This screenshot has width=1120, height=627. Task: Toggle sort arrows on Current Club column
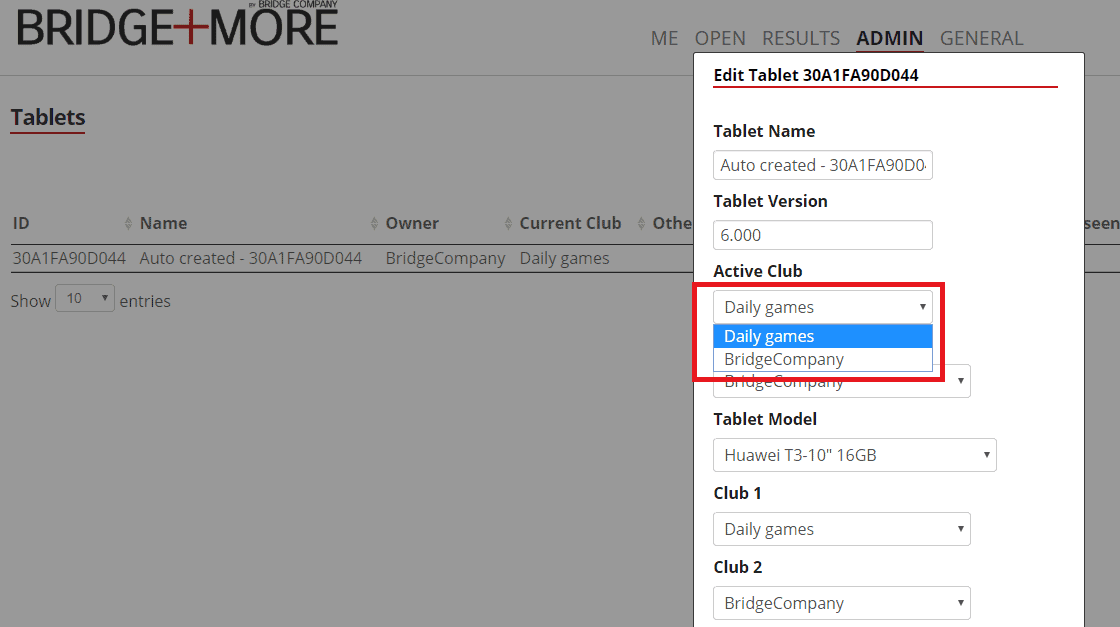pos(641,224)
